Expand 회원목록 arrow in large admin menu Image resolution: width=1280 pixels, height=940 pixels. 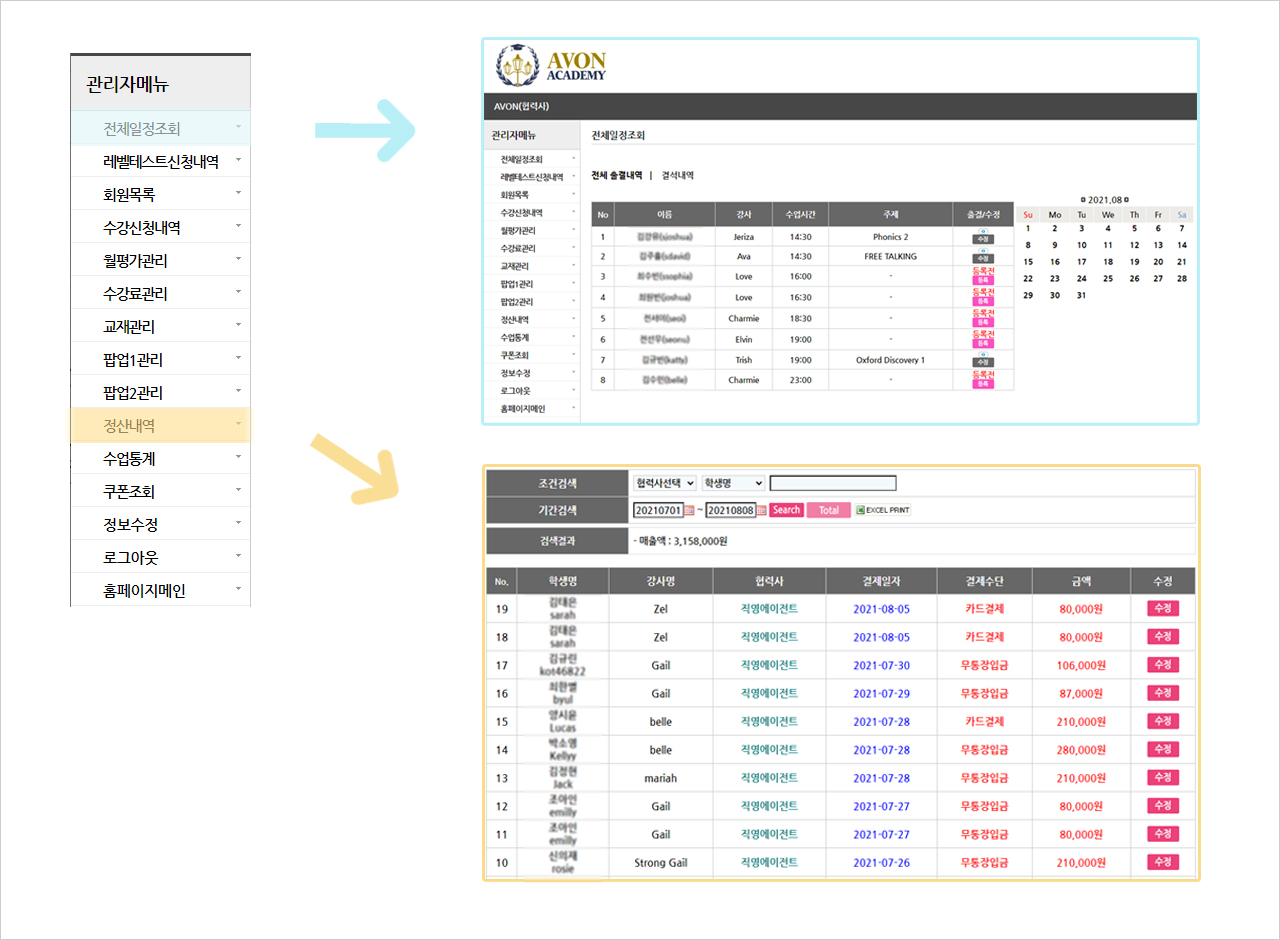[x=238, y=193]
